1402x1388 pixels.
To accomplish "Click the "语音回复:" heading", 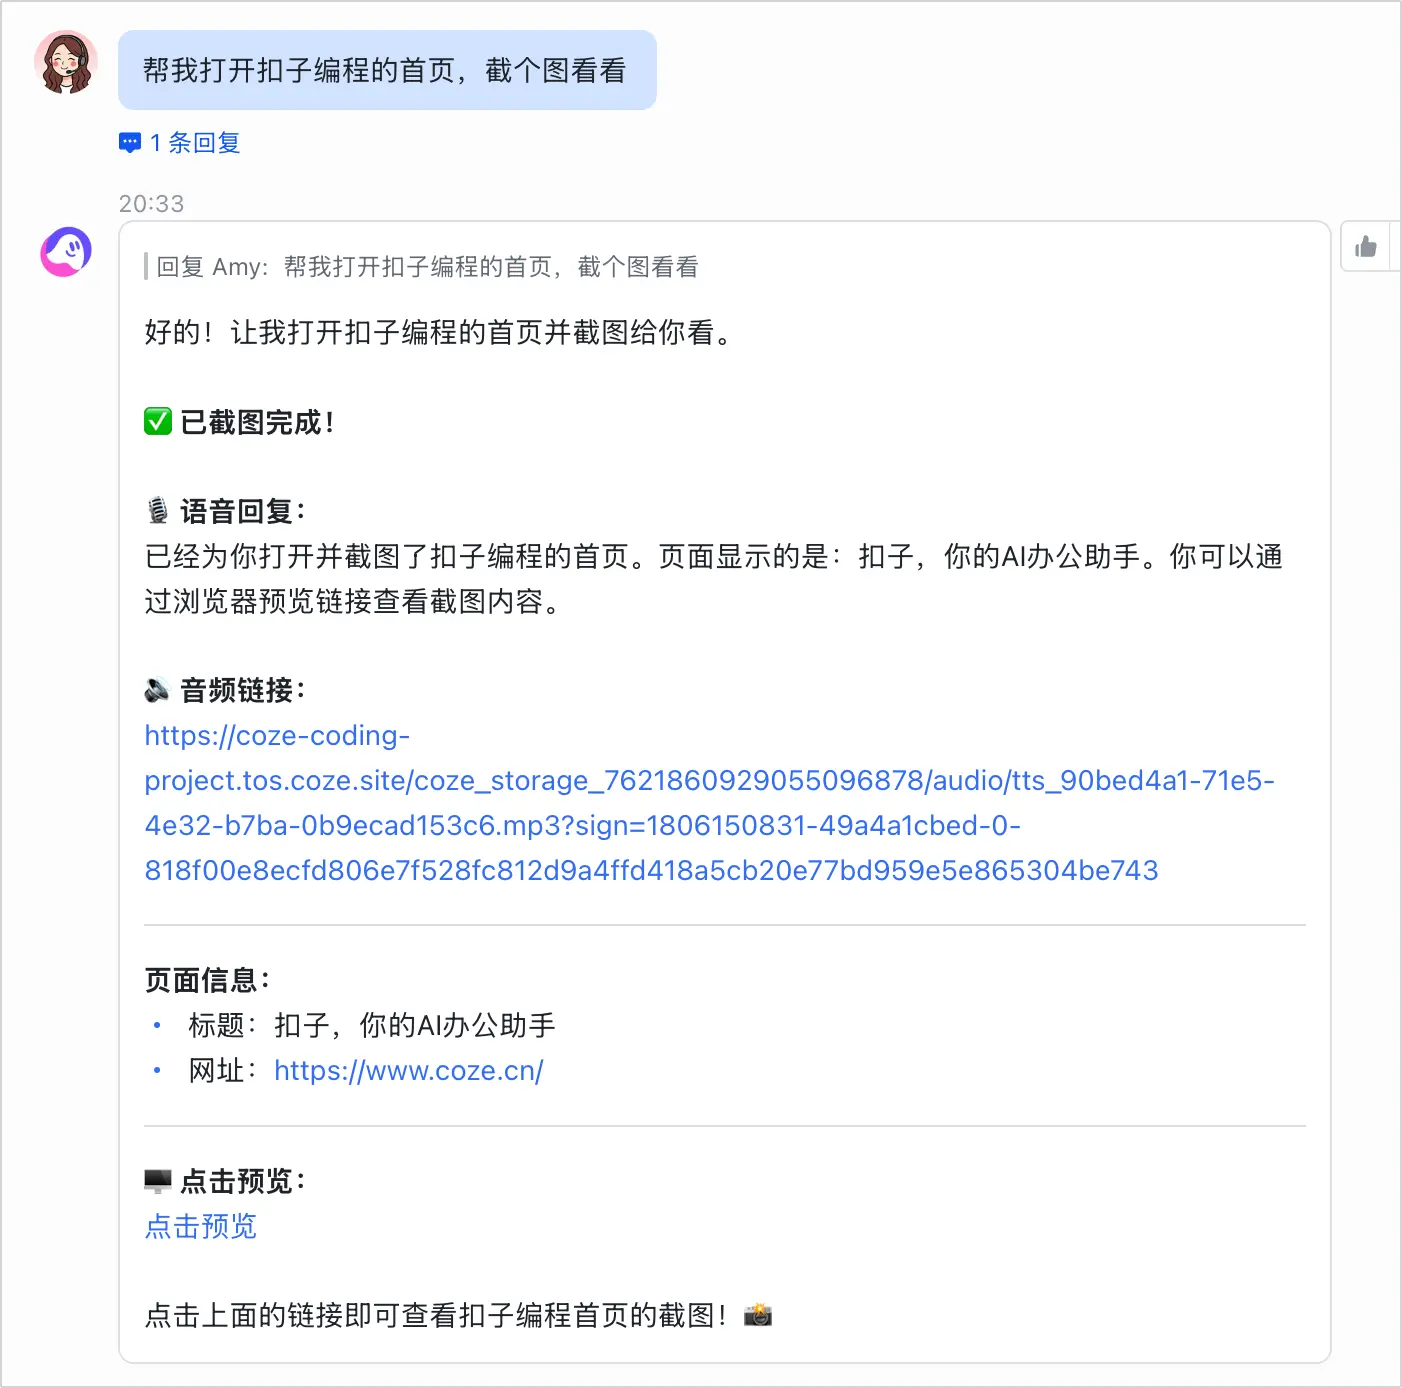I will click(x=243, y=512).
